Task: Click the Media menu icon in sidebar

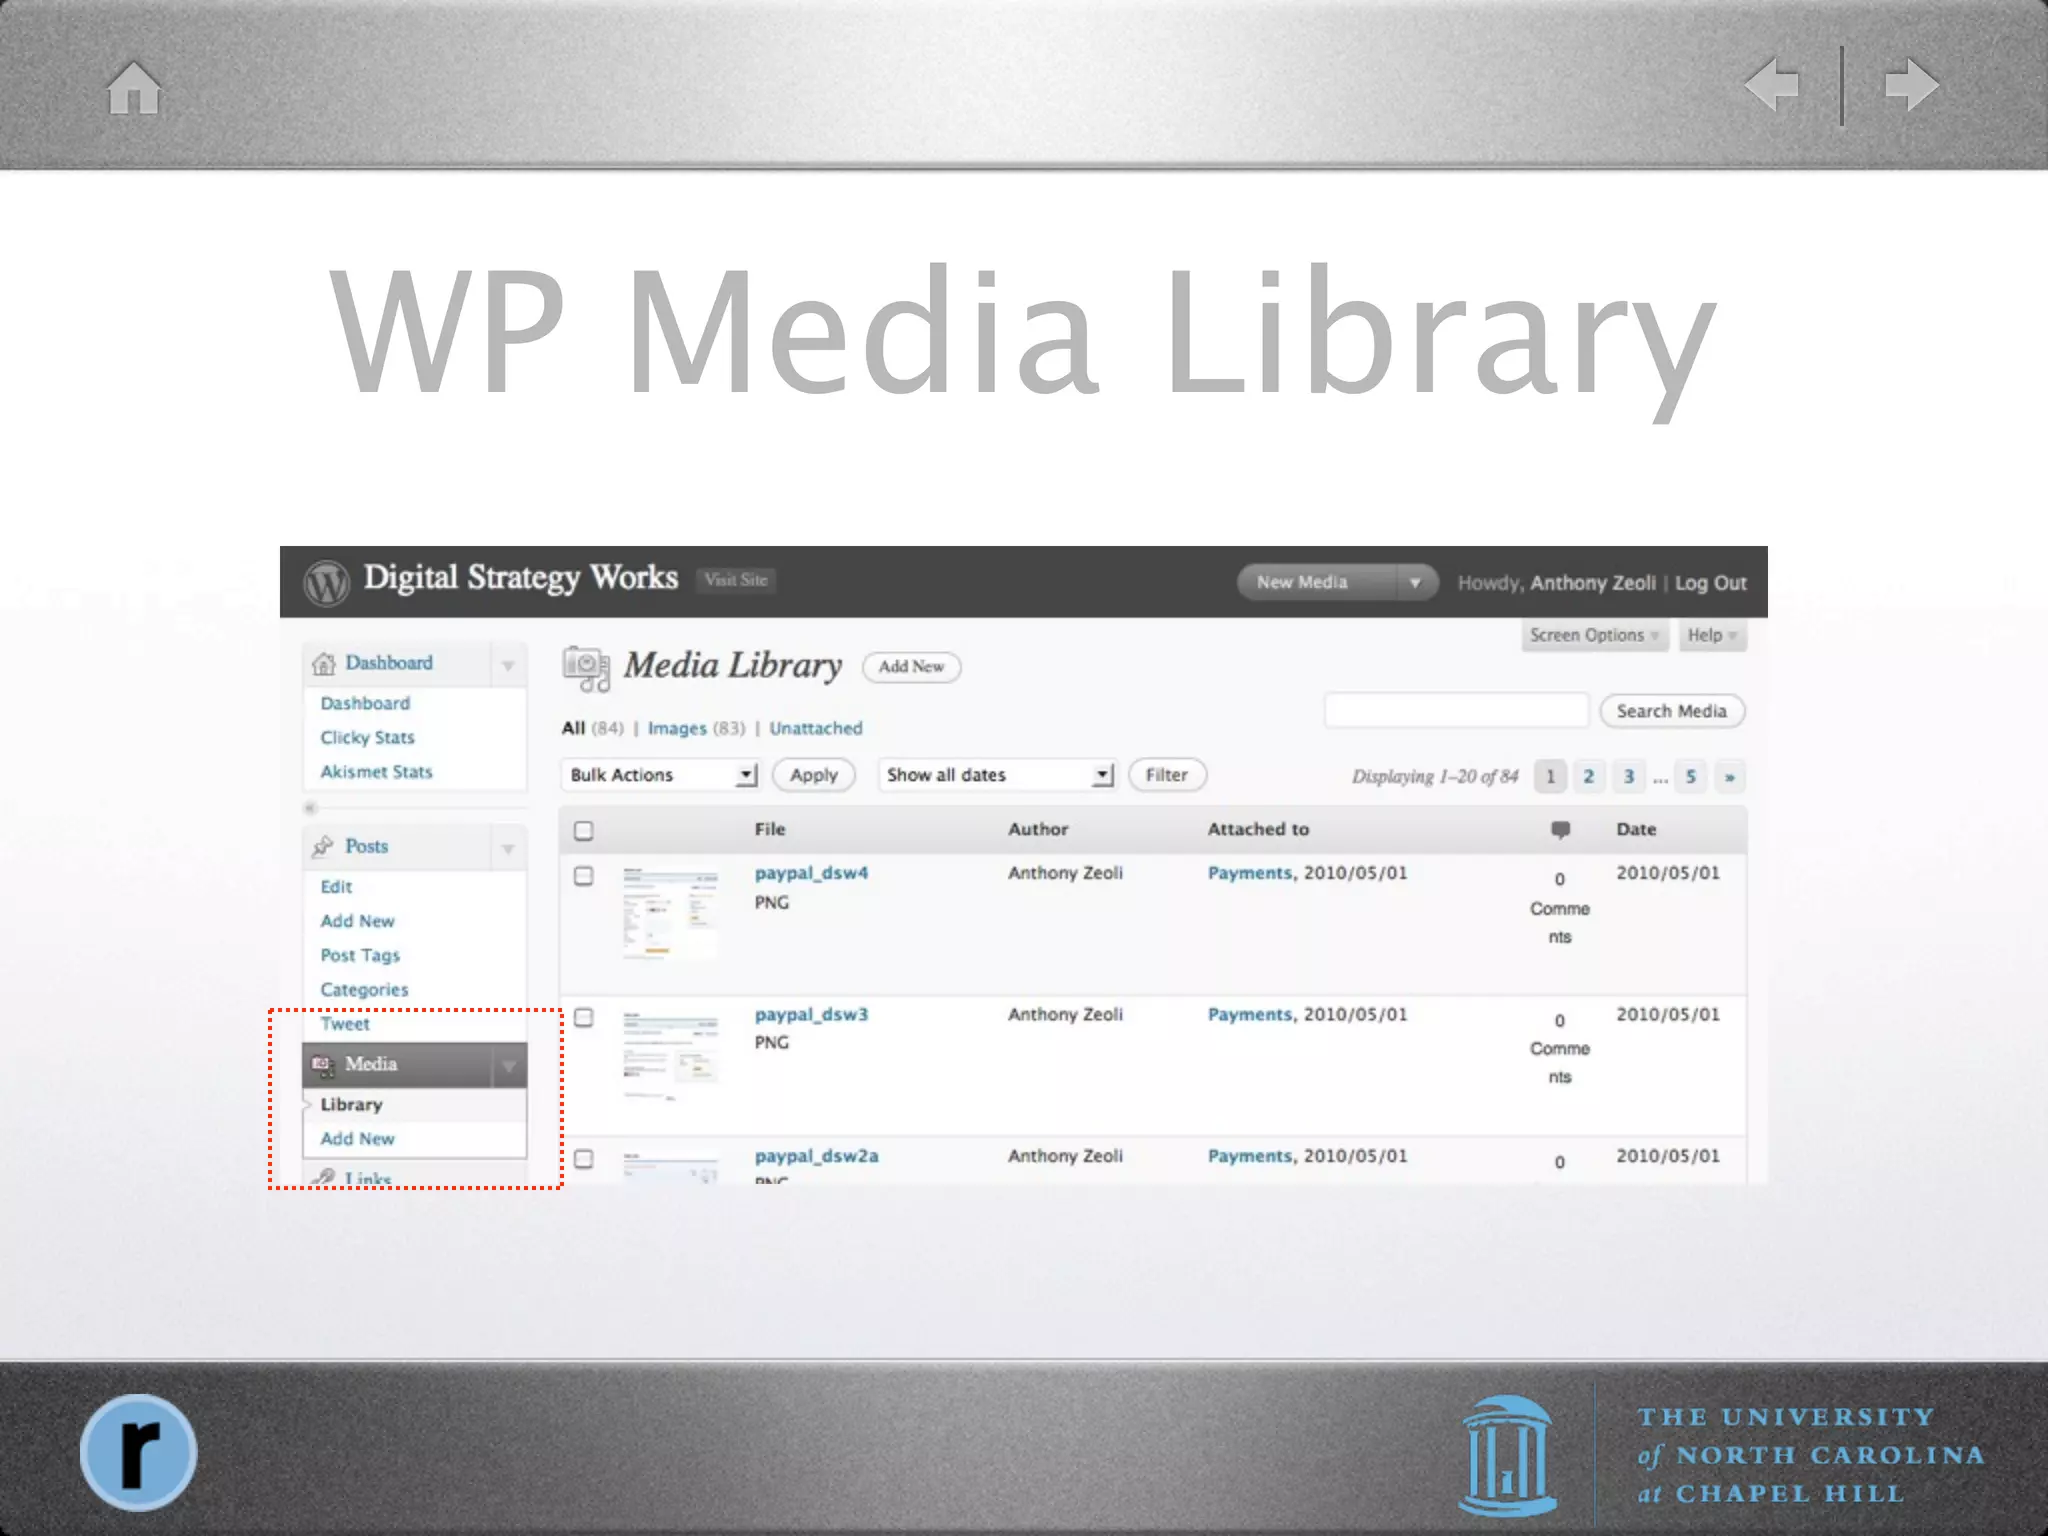Action: 322,1065
